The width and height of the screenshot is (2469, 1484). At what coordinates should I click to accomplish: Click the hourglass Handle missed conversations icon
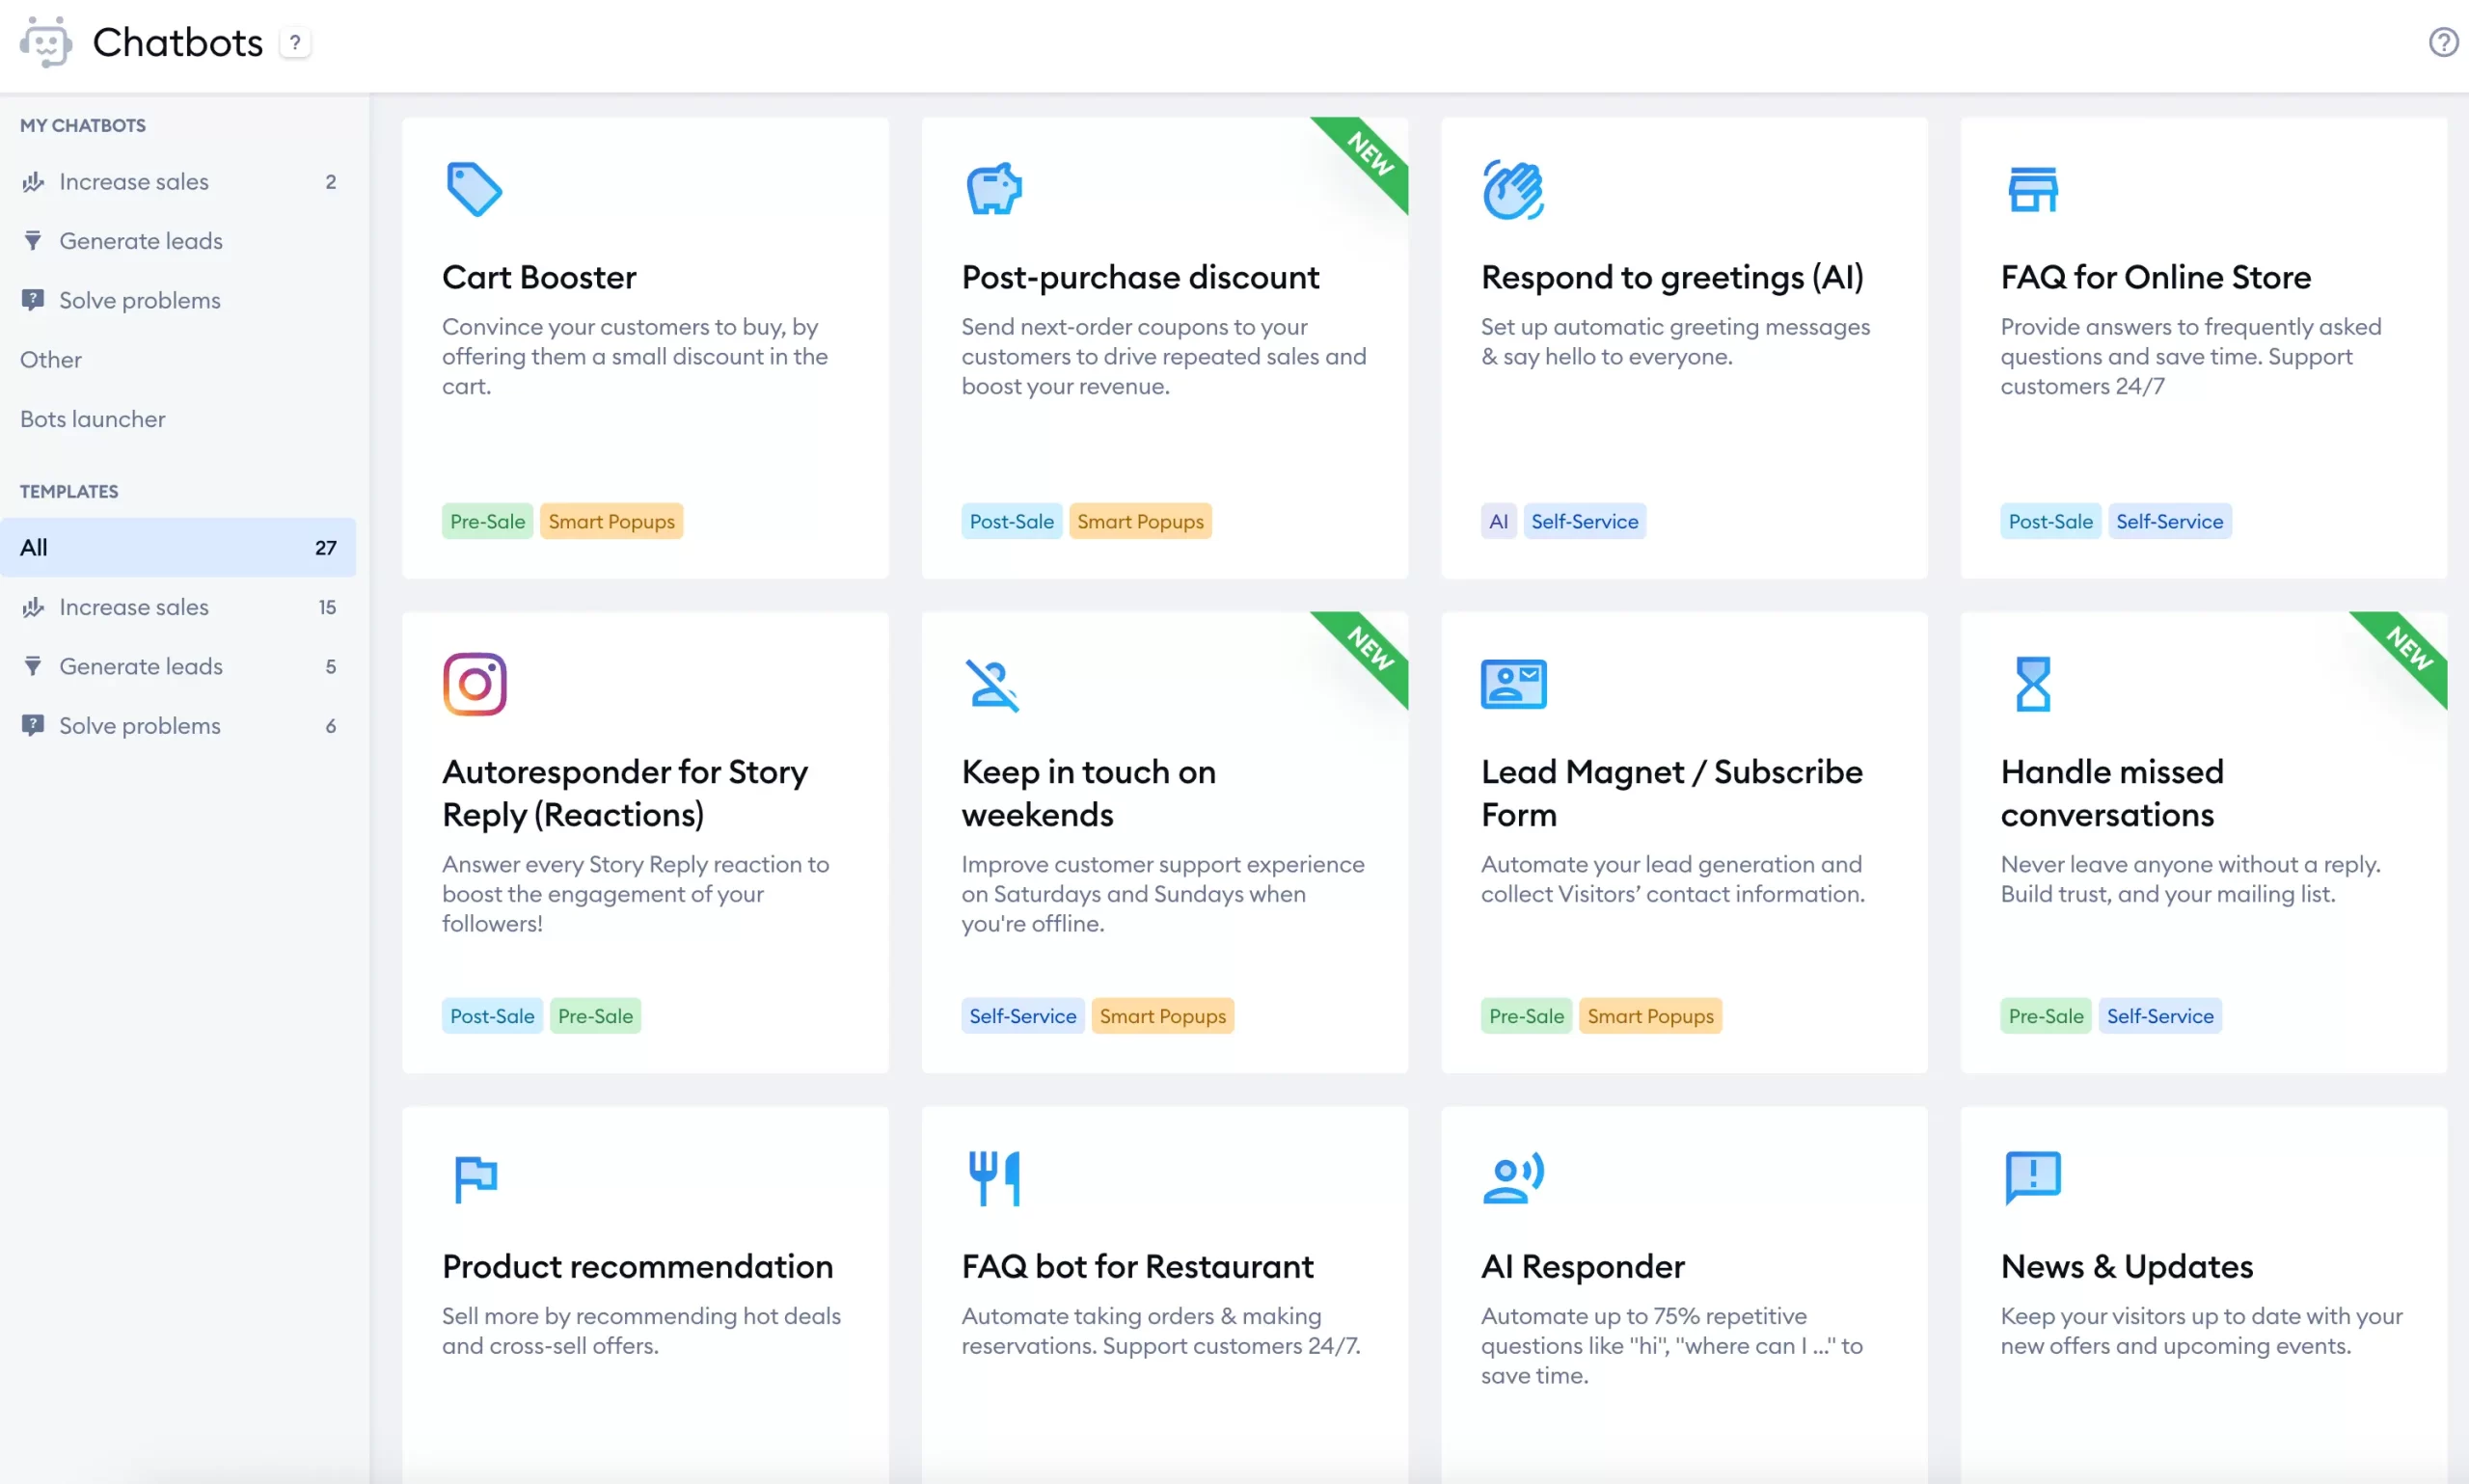2032,684
